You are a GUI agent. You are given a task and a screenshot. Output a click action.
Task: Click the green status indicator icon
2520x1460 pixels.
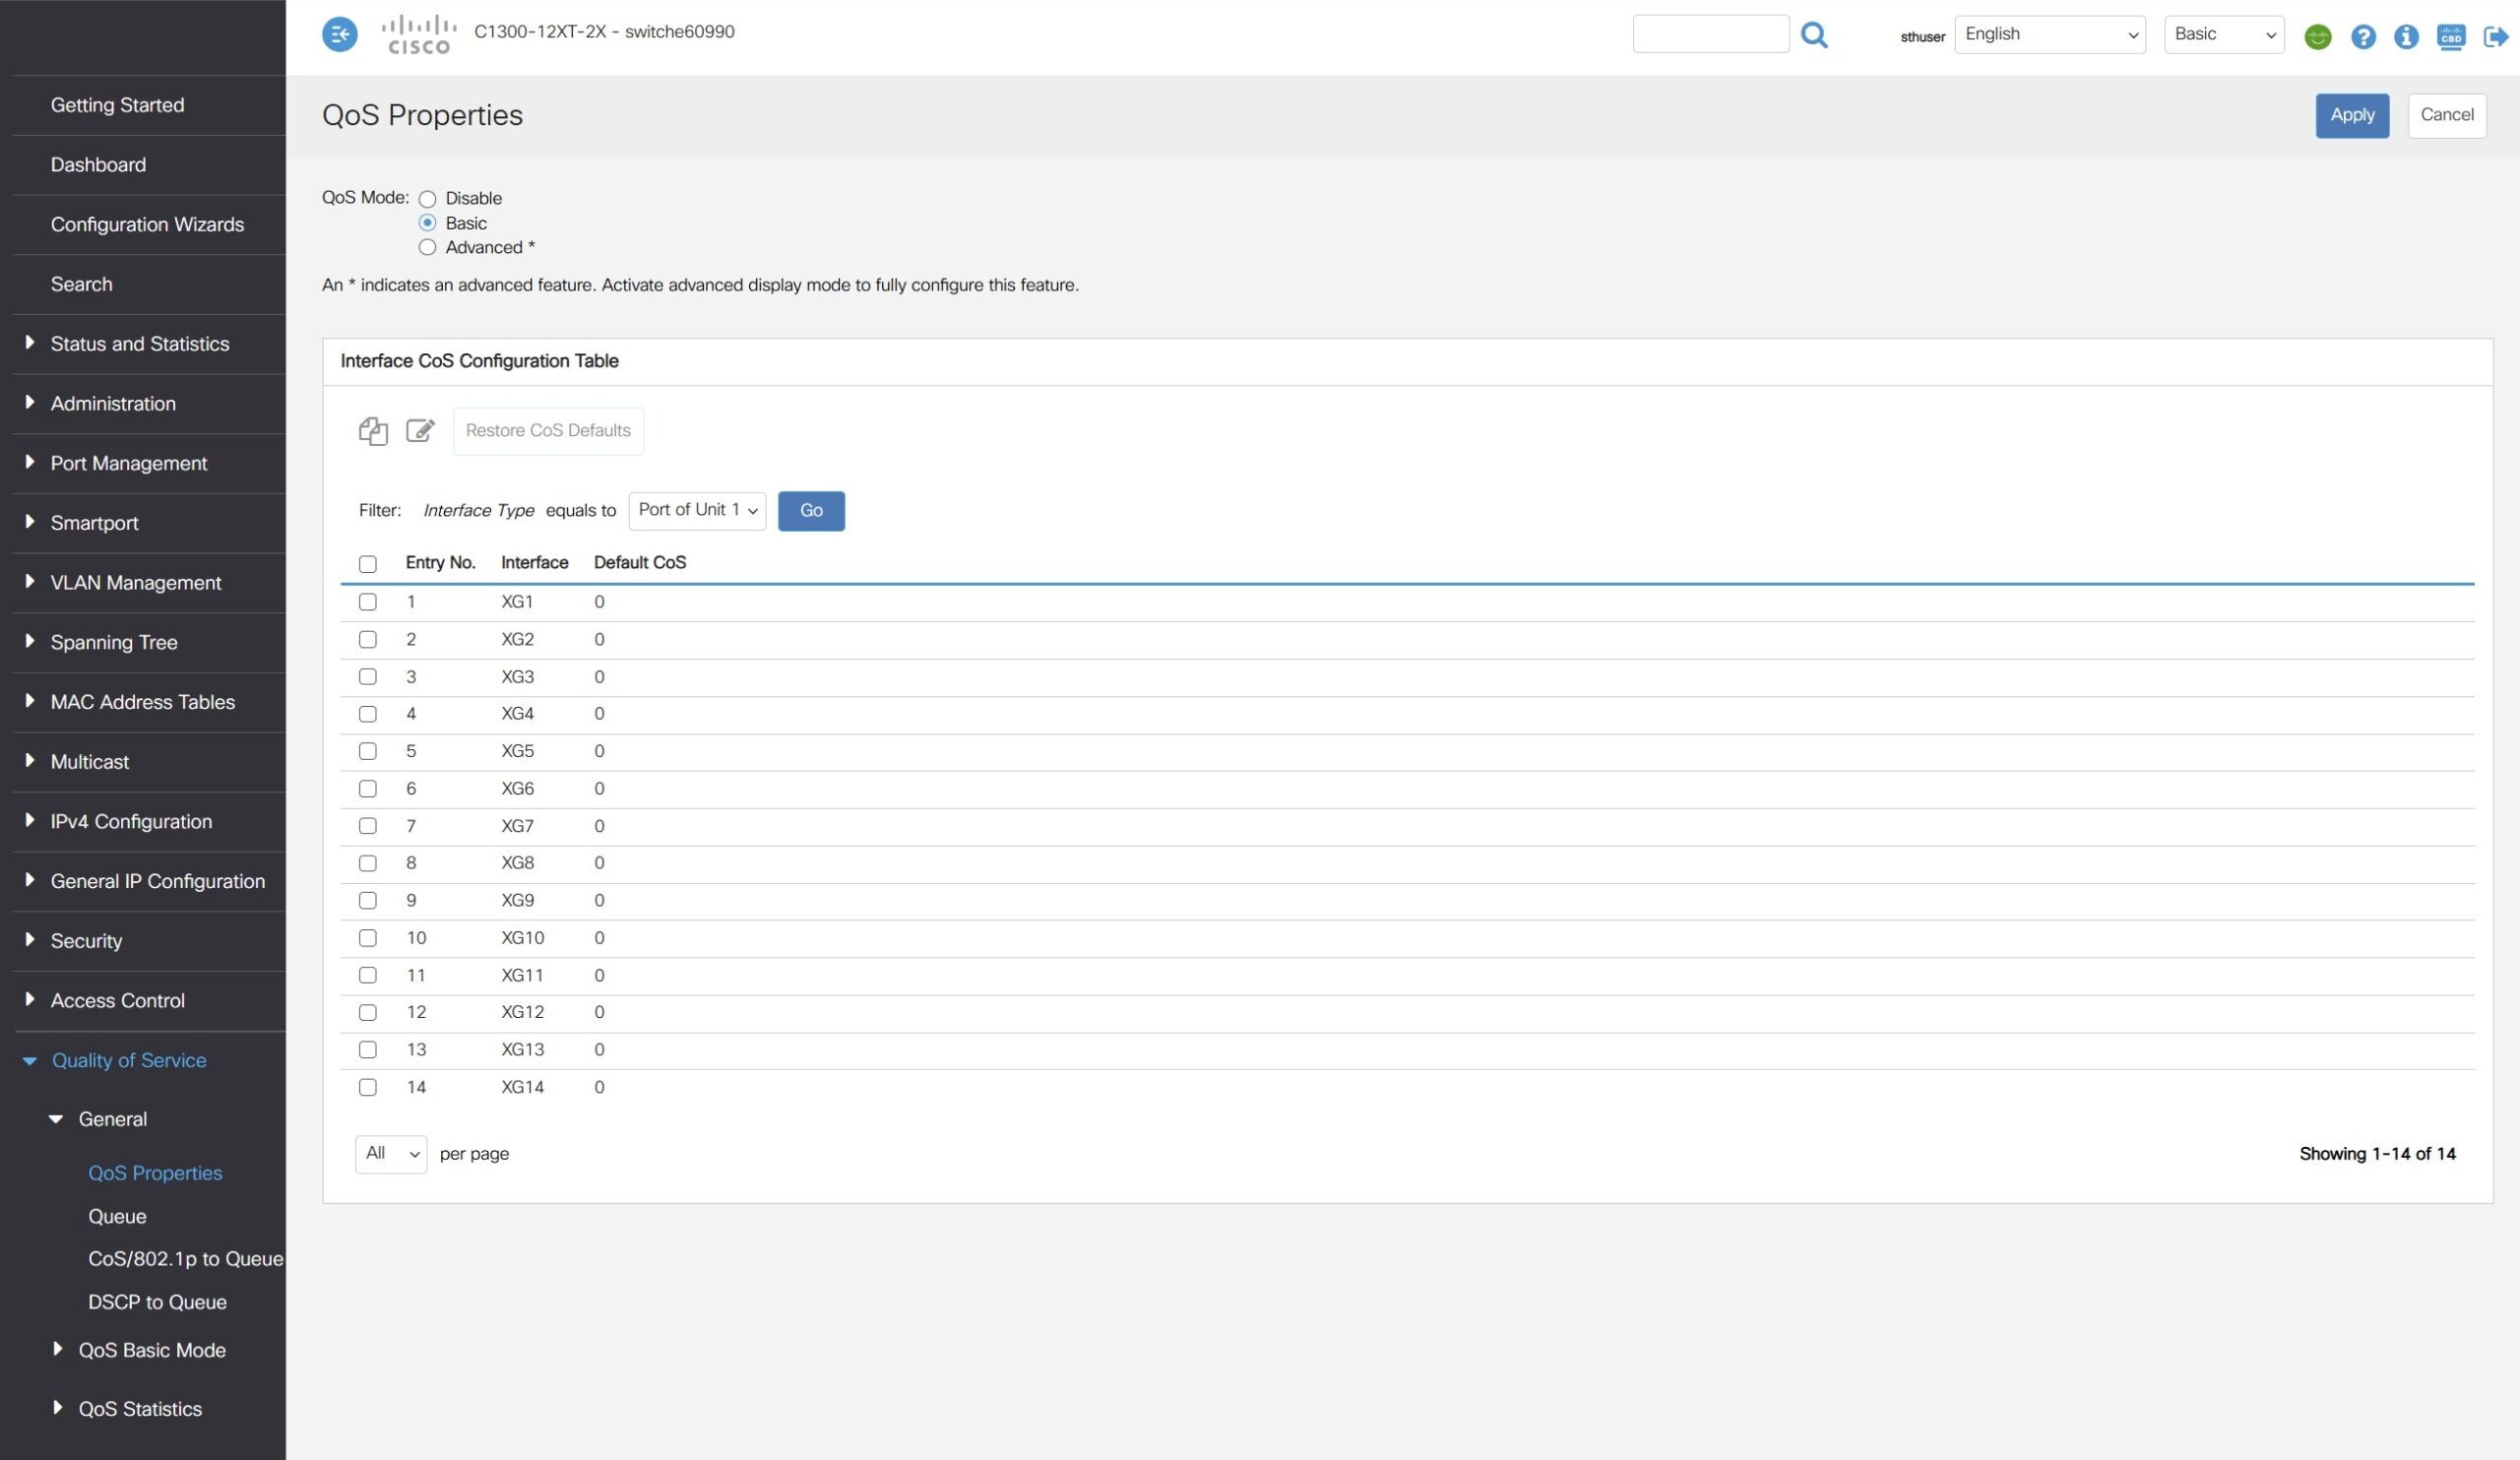point(2317,37)
